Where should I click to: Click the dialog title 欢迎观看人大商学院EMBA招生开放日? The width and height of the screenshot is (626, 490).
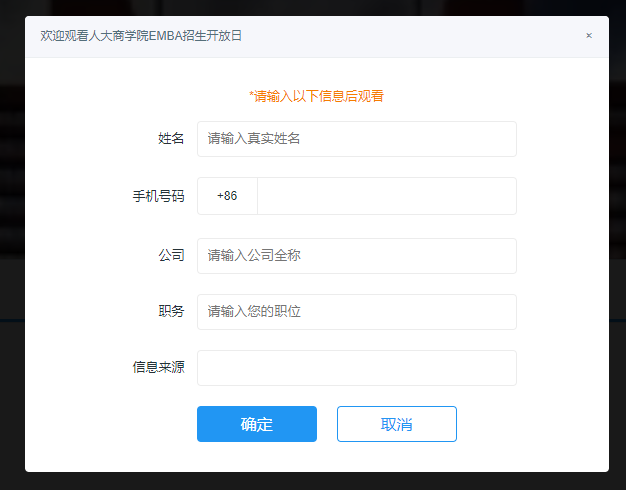[x=141, y=36]
